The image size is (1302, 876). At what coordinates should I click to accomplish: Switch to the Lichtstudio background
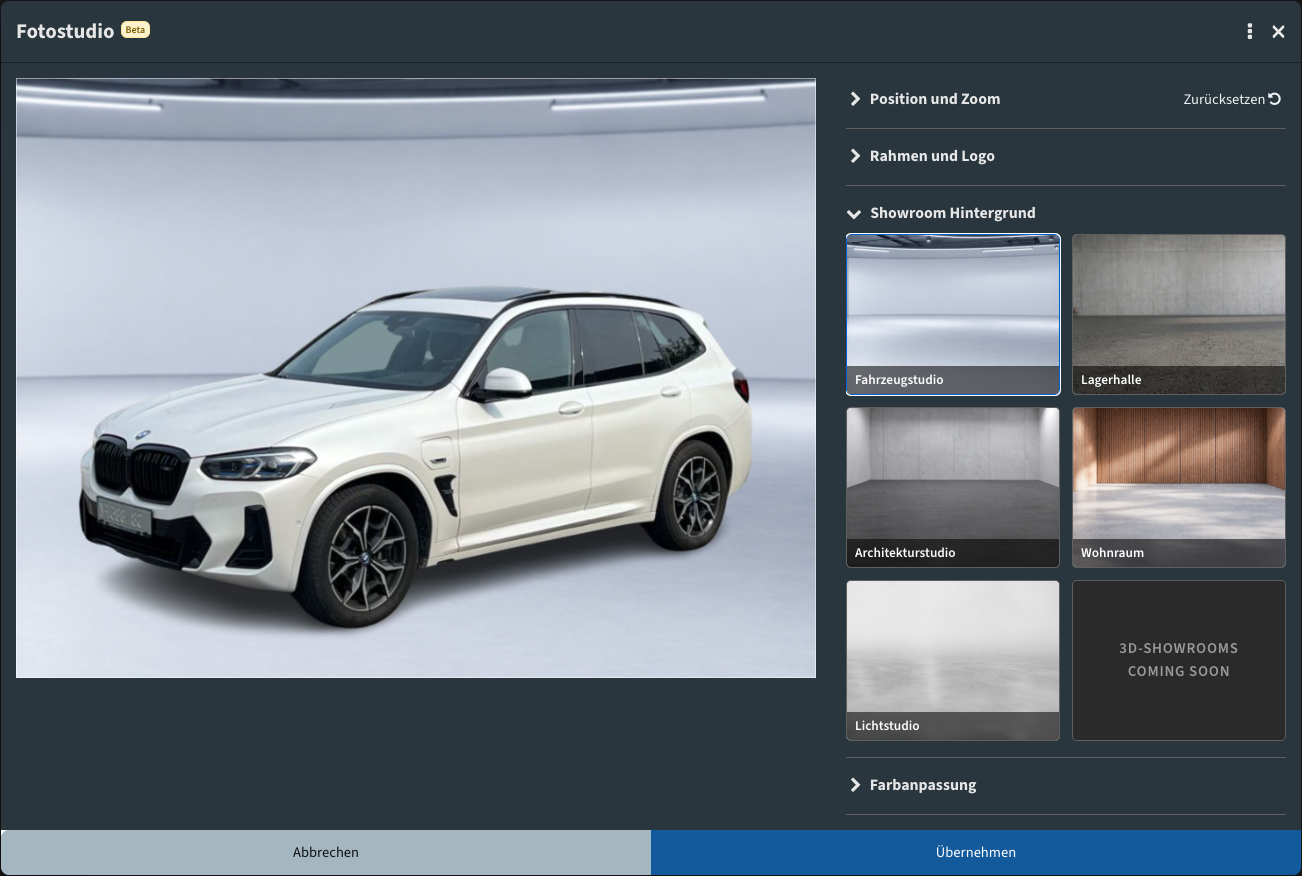953,661
